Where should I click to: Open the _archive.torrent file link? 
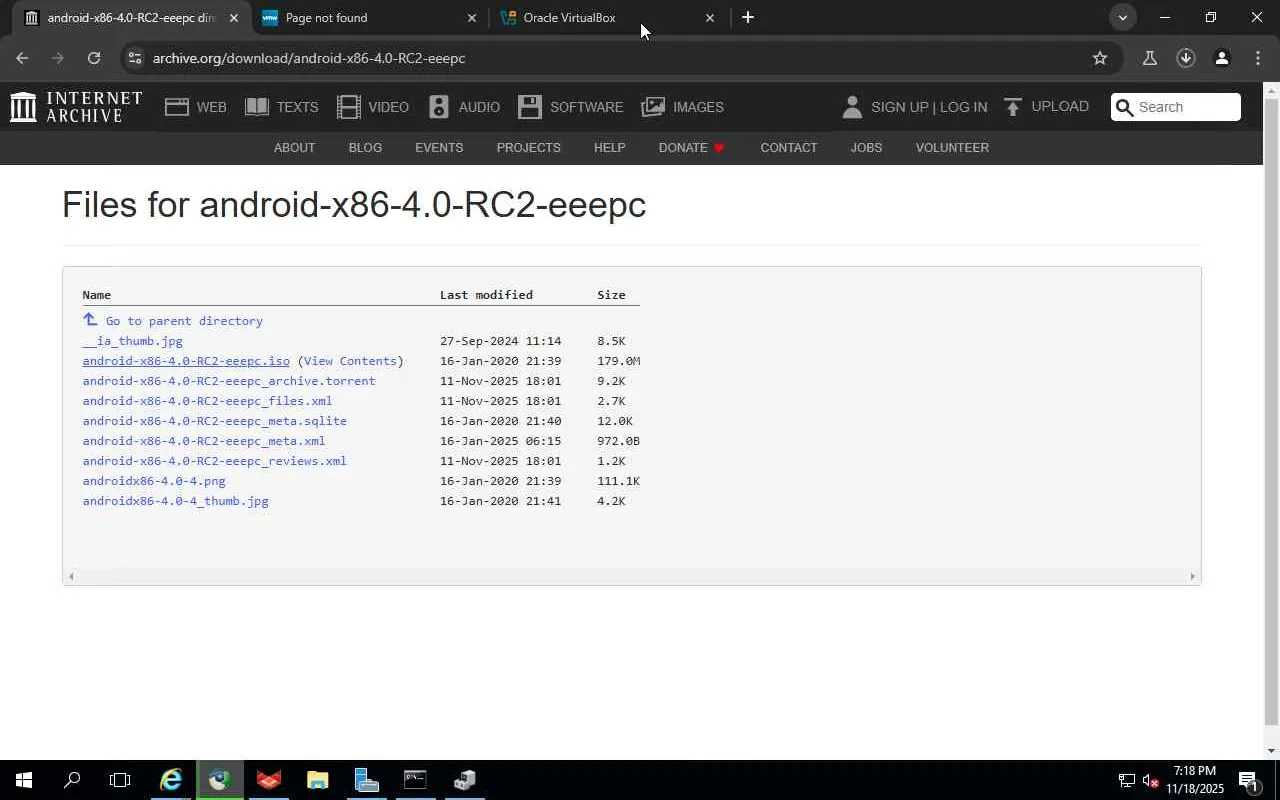click(x=229, y=381)
